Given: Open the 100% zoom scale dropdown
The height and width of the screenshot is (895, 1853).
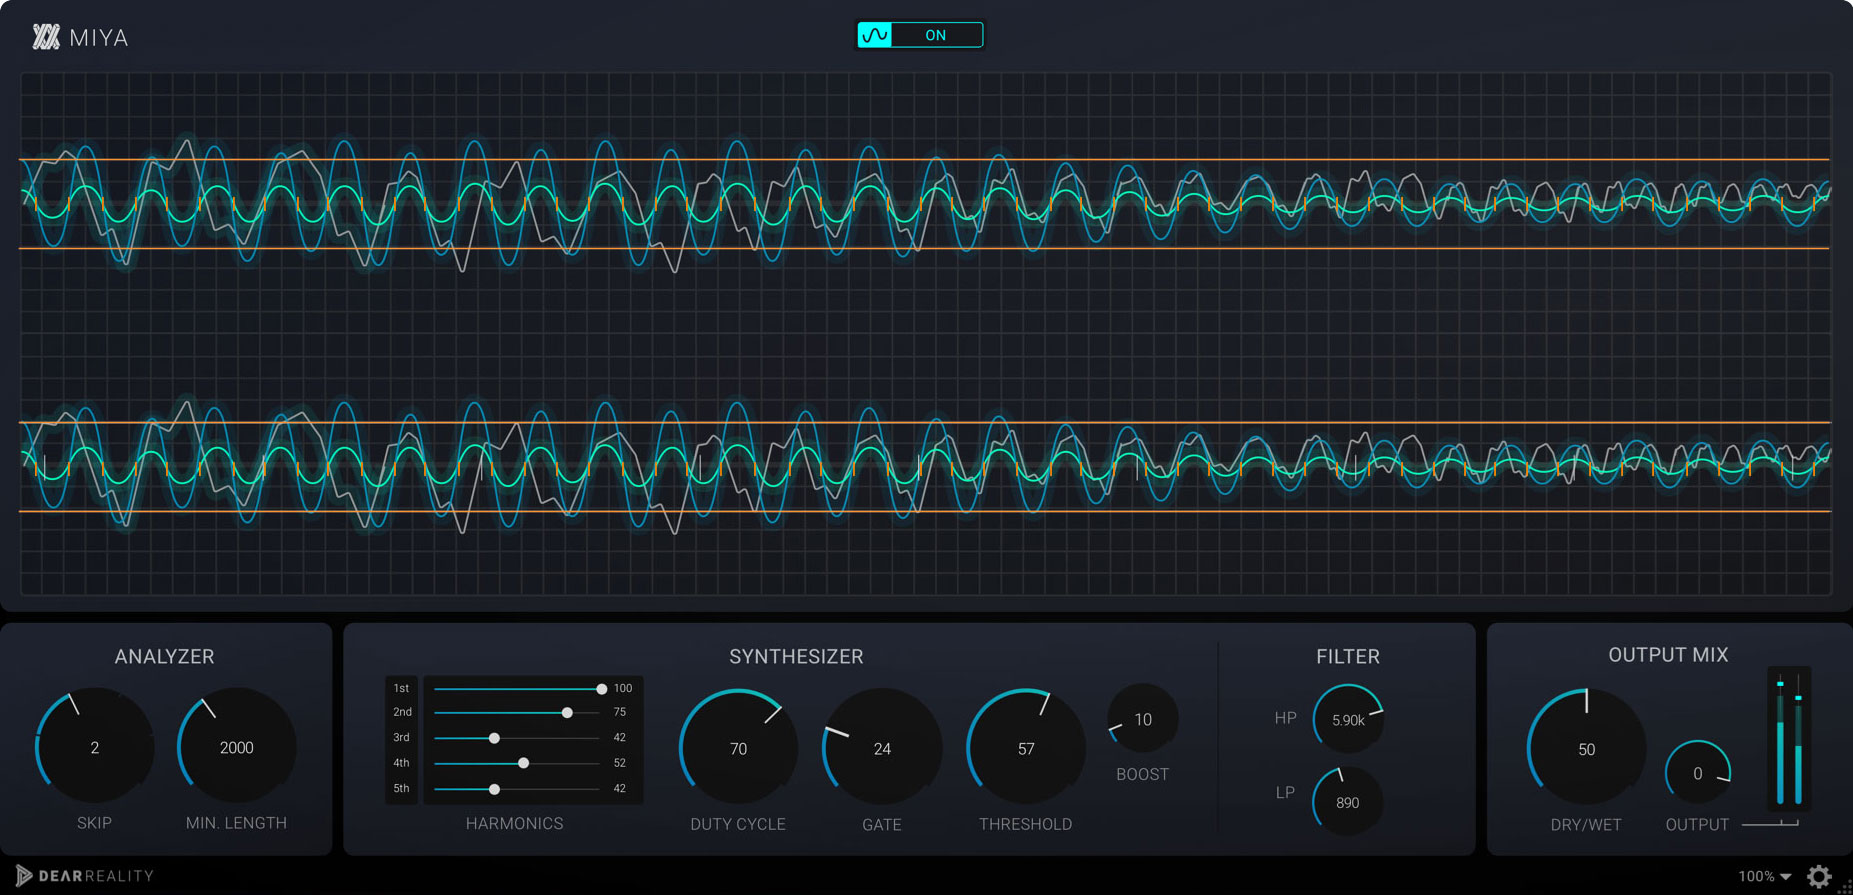Looking at the screenshot, I should tap(1765, 877).
